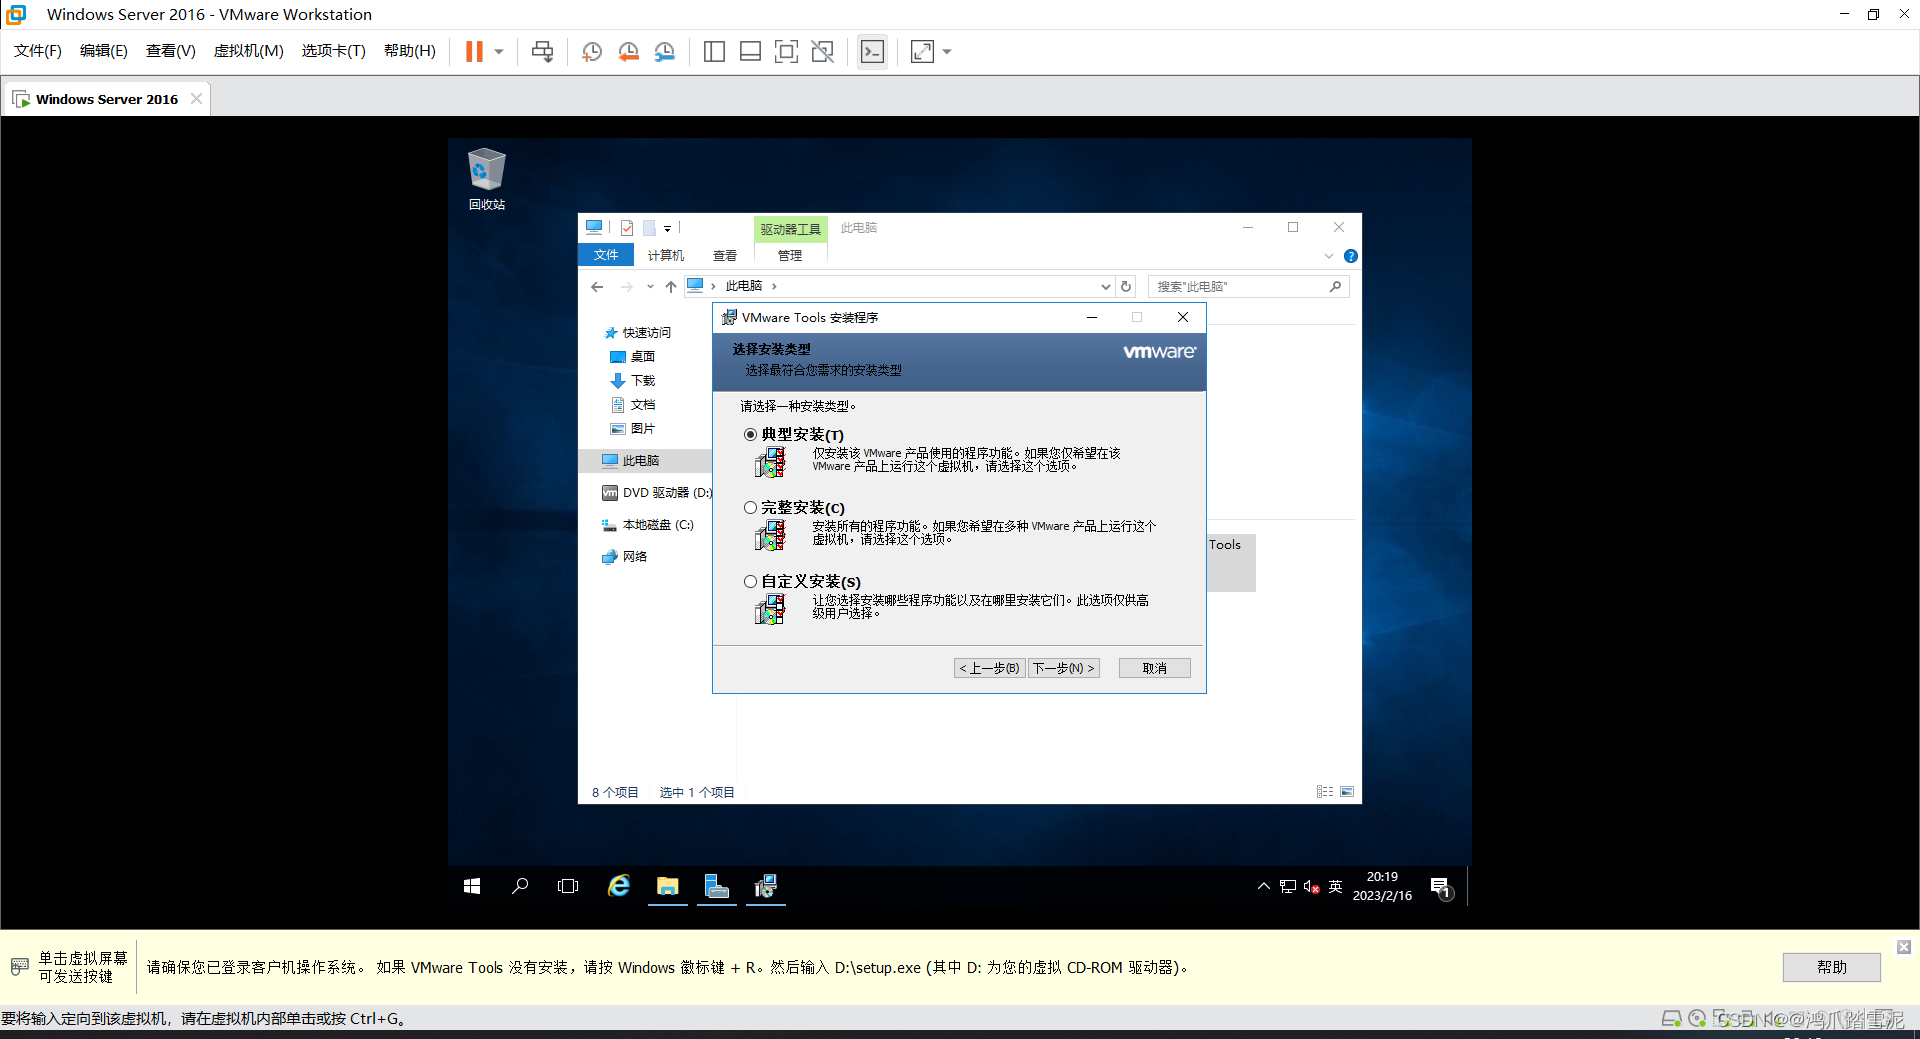Select 文档 in navigation pane
The height and width of the screenshot is (1039, 1920).
click(632, 404)
